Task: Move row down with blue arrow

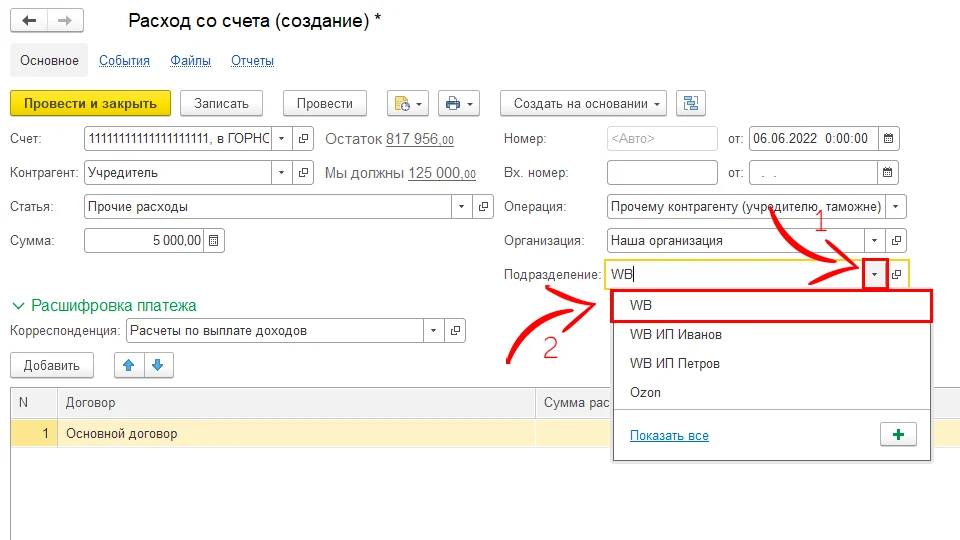Action: (x=156, y=366)
